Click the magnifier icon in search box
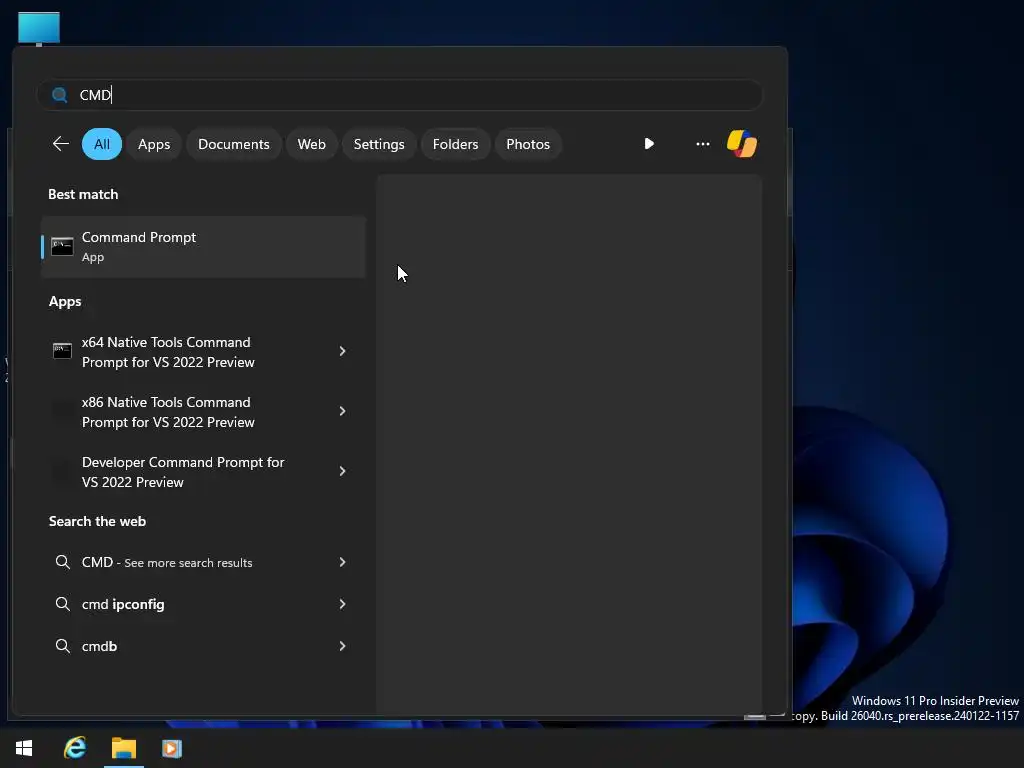Viewport: 1024px width, 768px height. pos(59,95)
